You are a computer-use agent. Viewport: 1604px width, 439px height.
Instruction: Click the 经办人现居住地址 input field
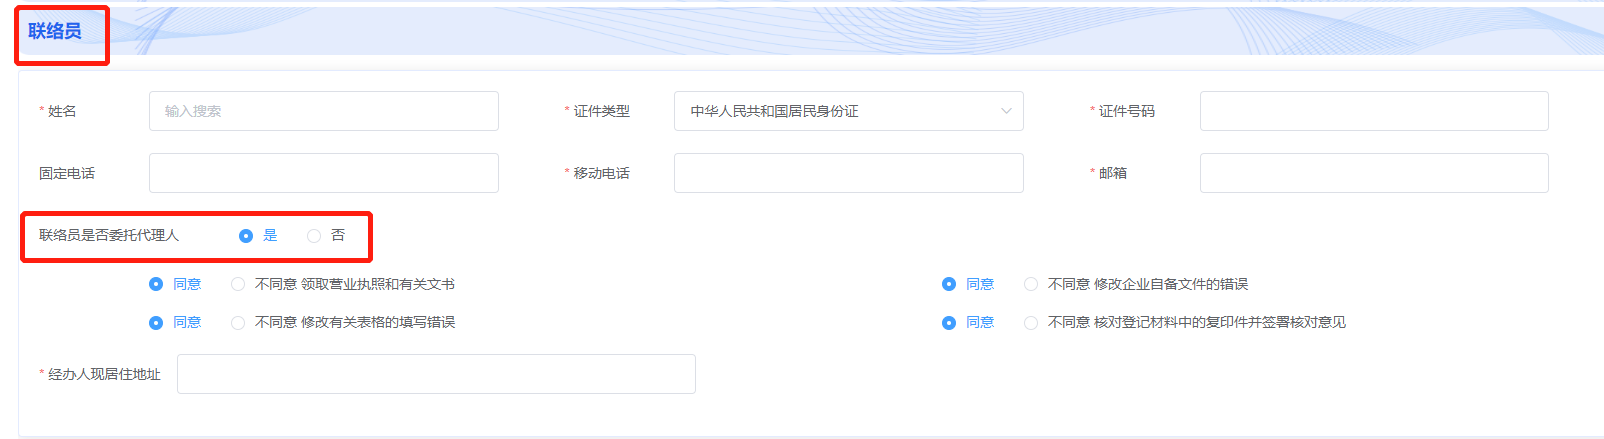pyautogui.click(x=436, y=374)
